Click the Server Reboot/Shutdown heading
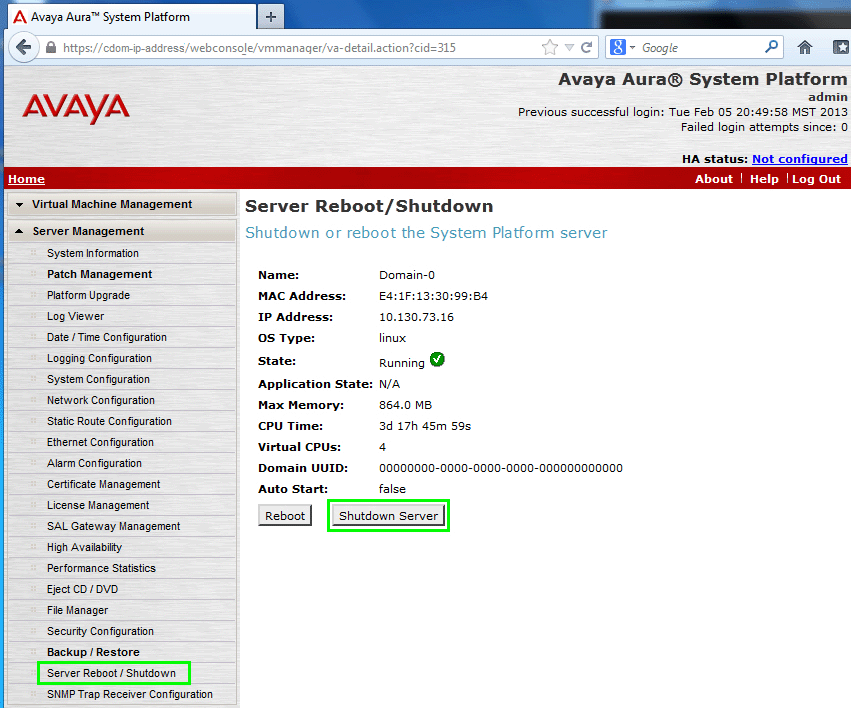 tap(369, 206)
